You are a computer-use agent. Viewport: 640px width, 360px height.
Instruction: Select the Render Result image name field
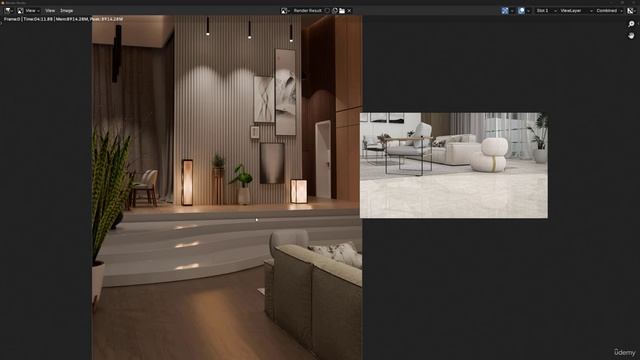(308, 11)
